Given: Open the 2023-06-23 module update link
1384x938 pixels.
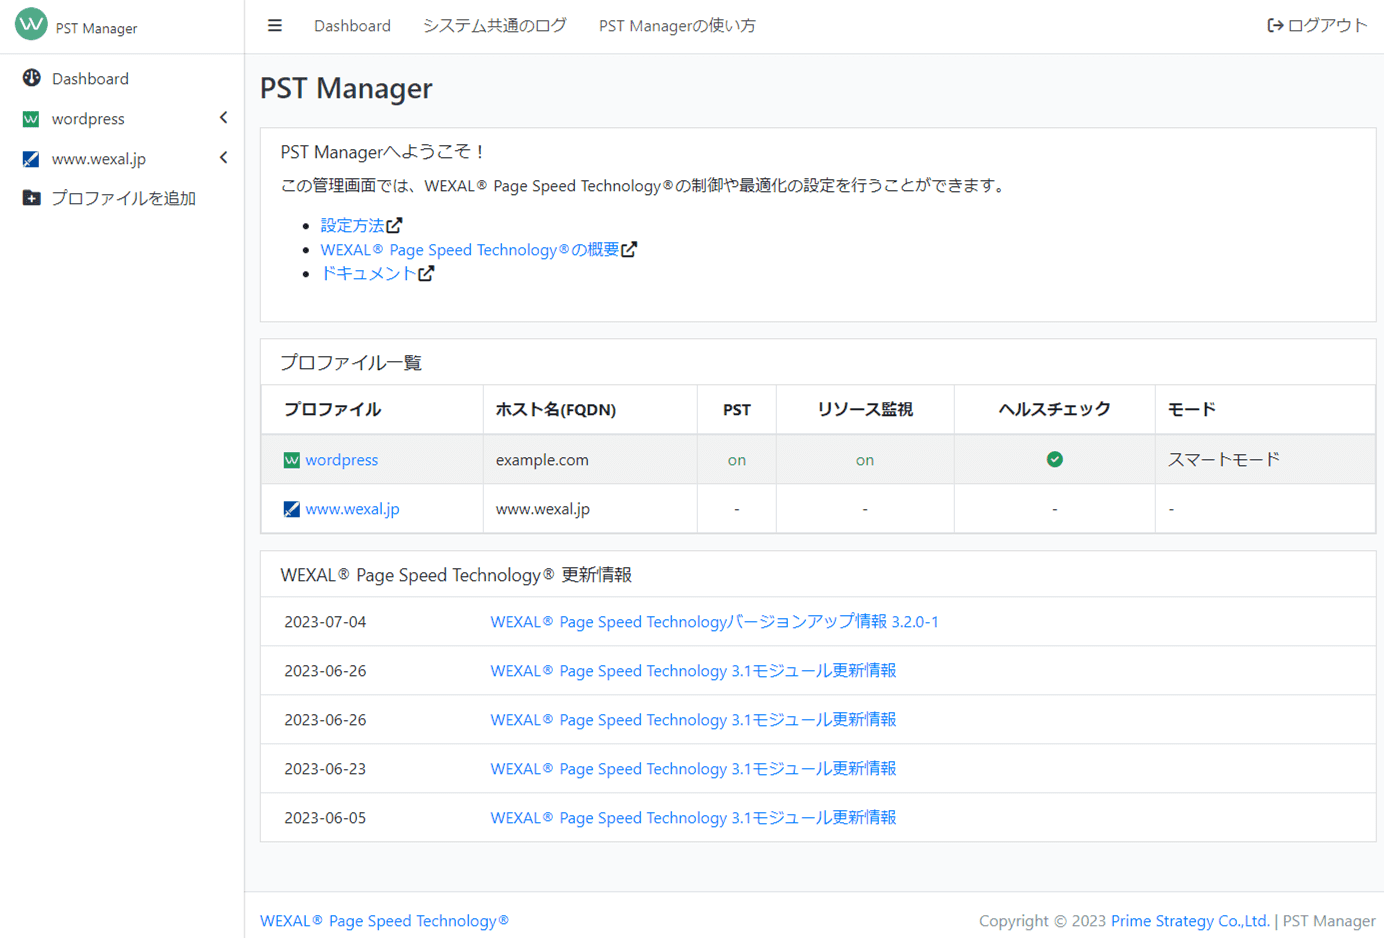Looking at the screenshot, I should 693,769.
